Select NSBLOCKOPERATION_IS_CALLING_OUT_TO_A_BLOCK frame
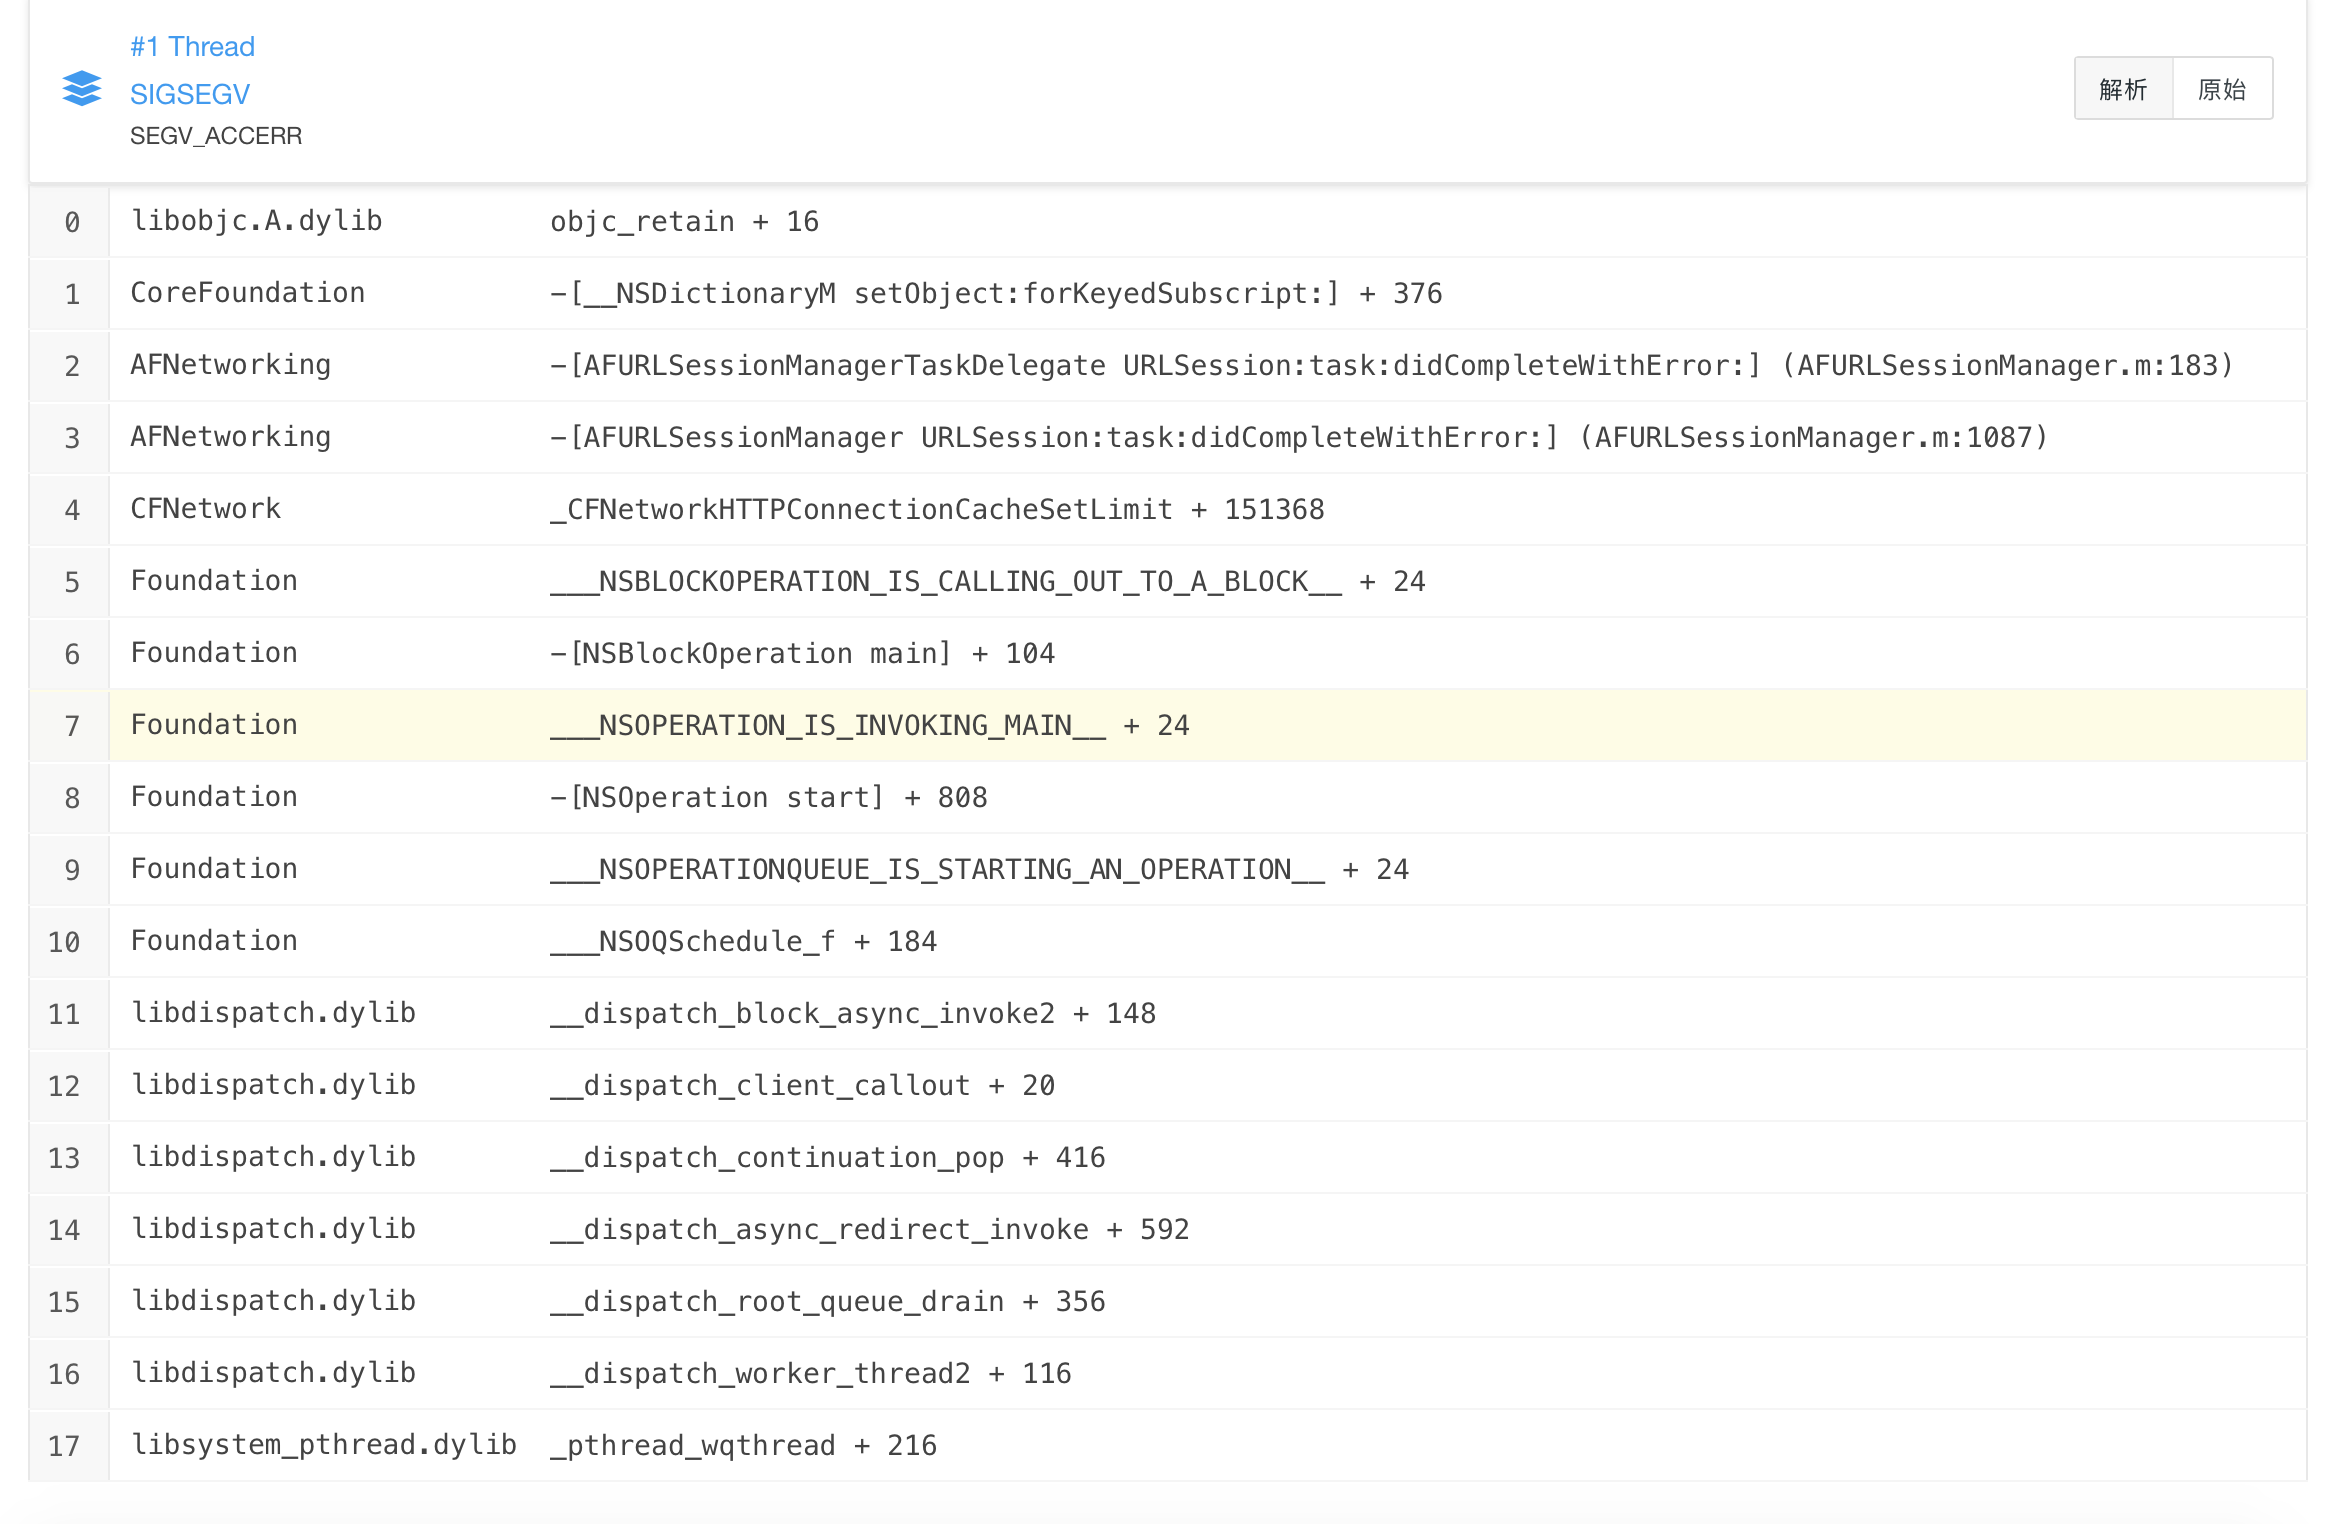This screenshot has width=2350, height=1524. [x=1168, y=581]
